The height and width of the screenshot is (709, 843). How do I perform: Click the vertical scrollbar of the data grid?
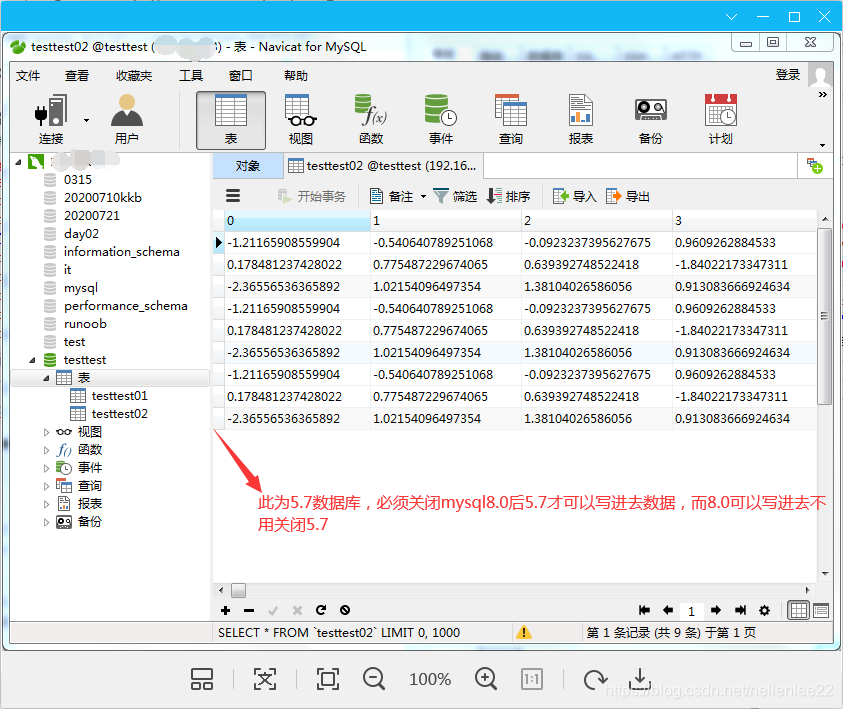(824, 316)
